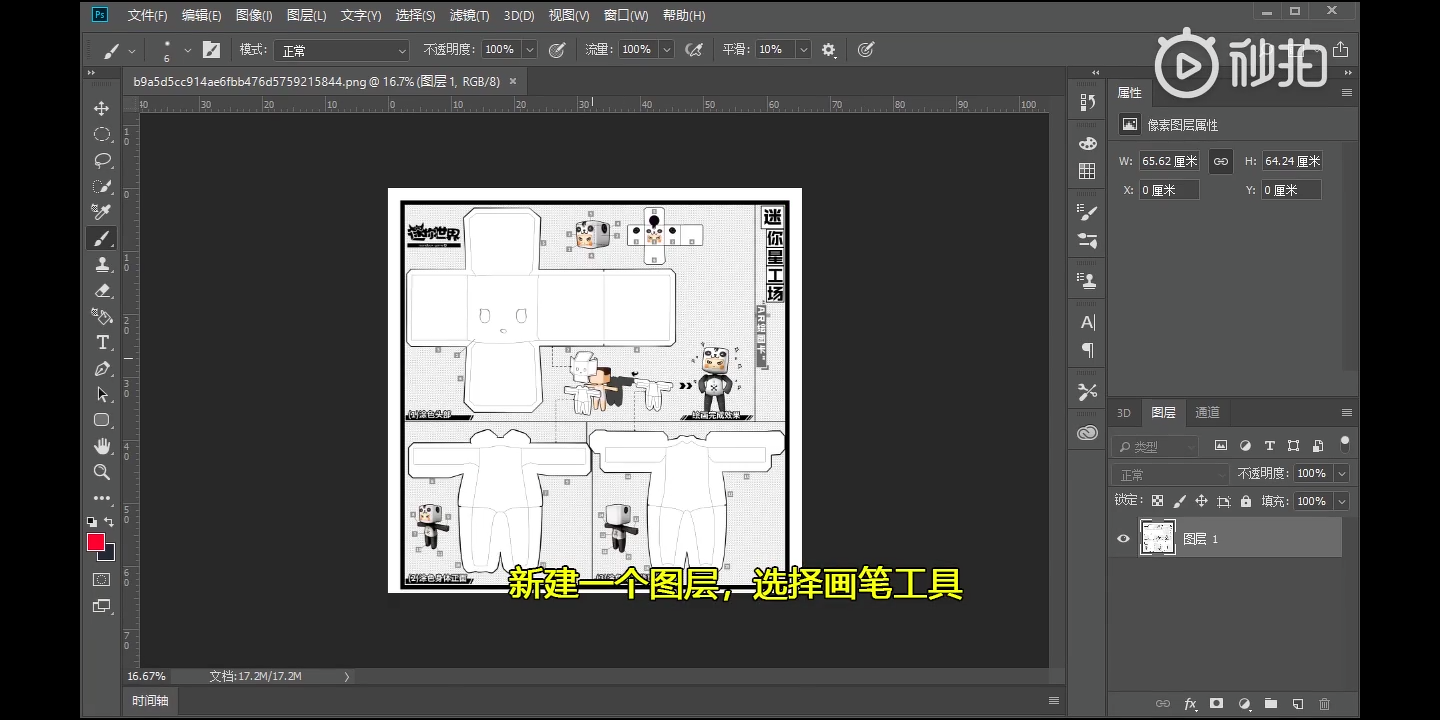
Task: Select the Brush tool in left toolbar
Action: click(x=102, y=238)
